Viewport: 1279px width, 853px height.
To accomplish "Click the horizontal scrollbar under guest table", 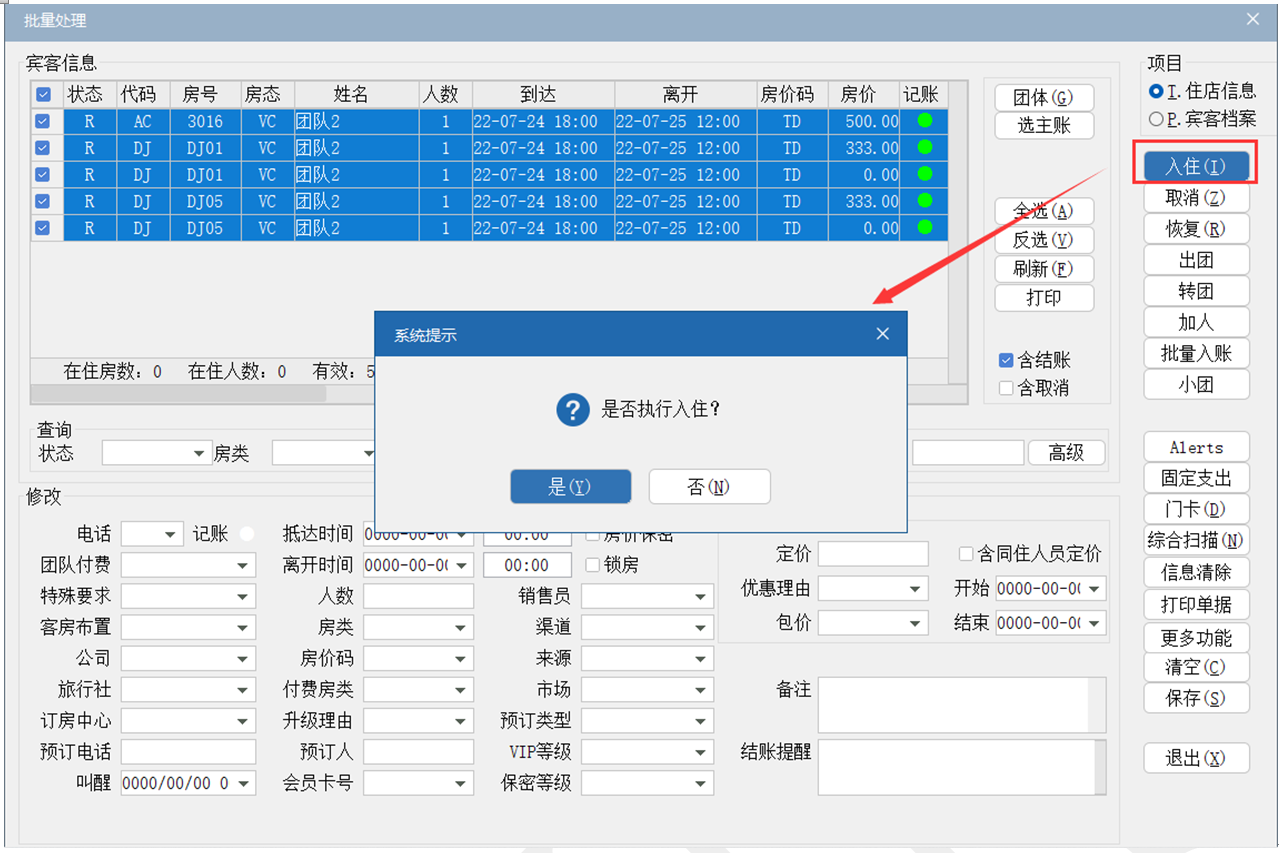I will (x=180, y=394).
